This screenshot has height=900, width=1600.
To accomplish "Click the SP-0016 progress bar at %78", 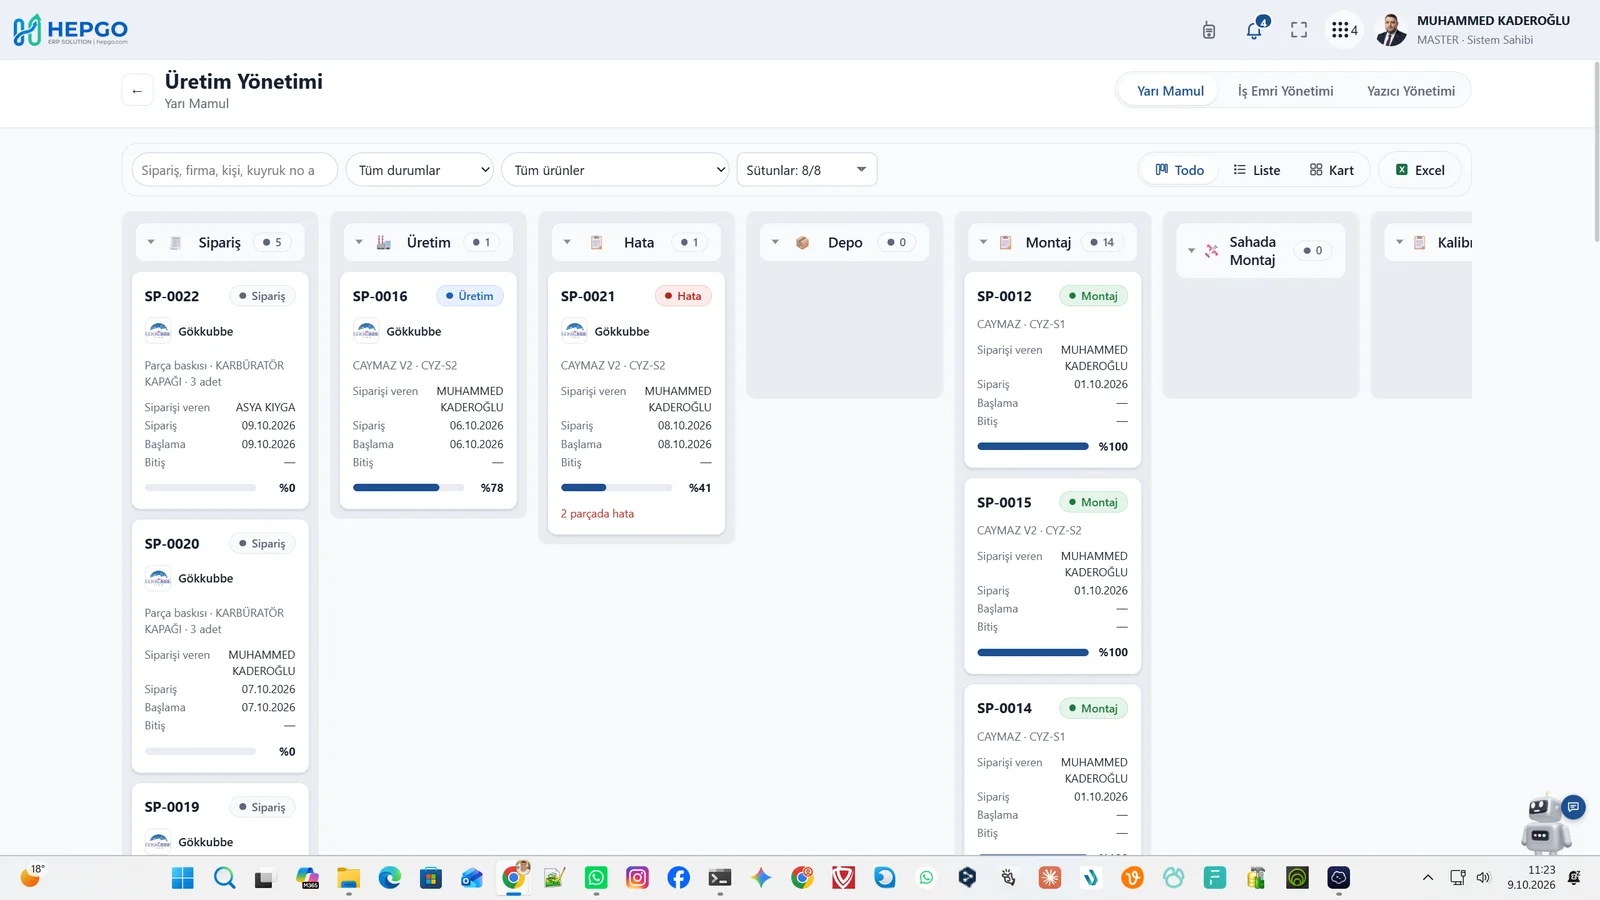I will (408, 488).
